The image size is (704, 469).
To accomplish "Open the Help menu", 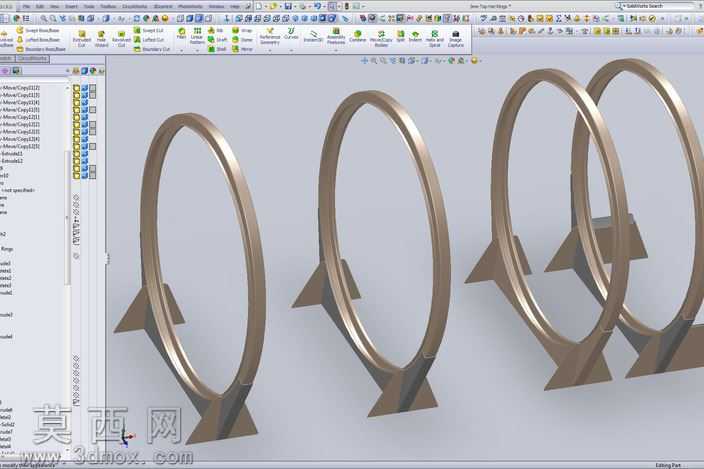I will coord(234,7).
